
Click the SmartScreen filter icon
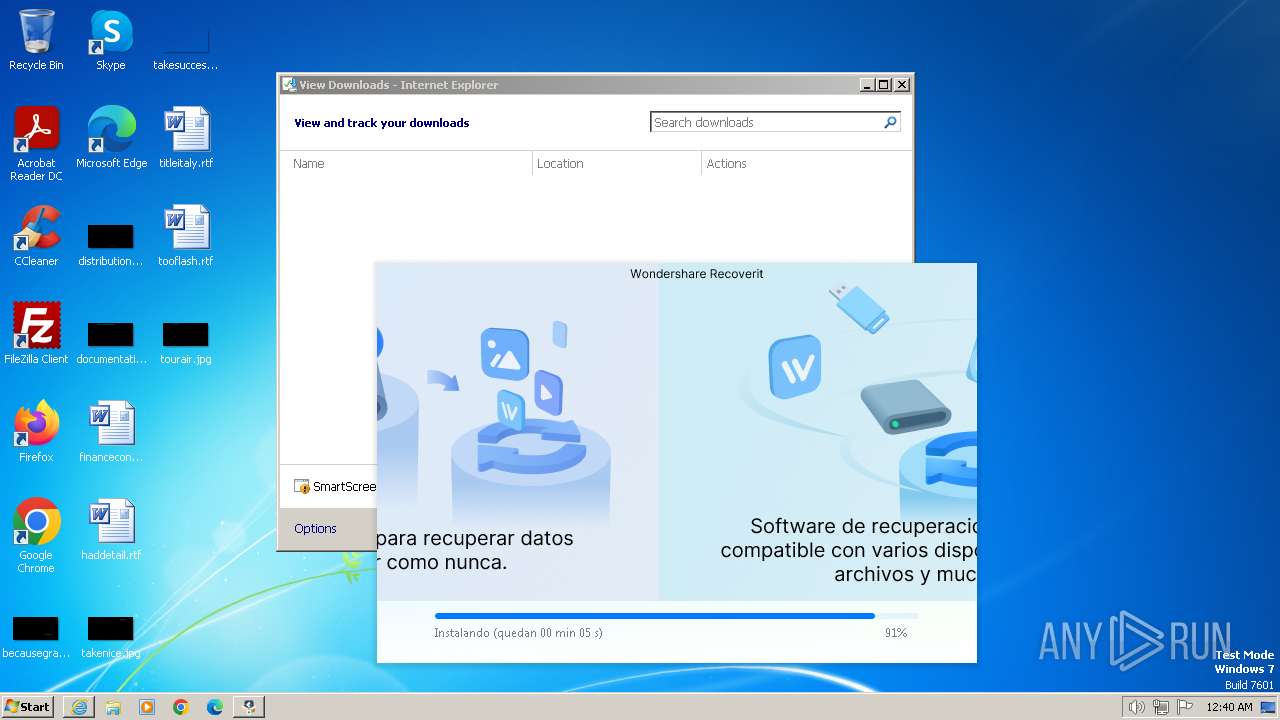302,487
